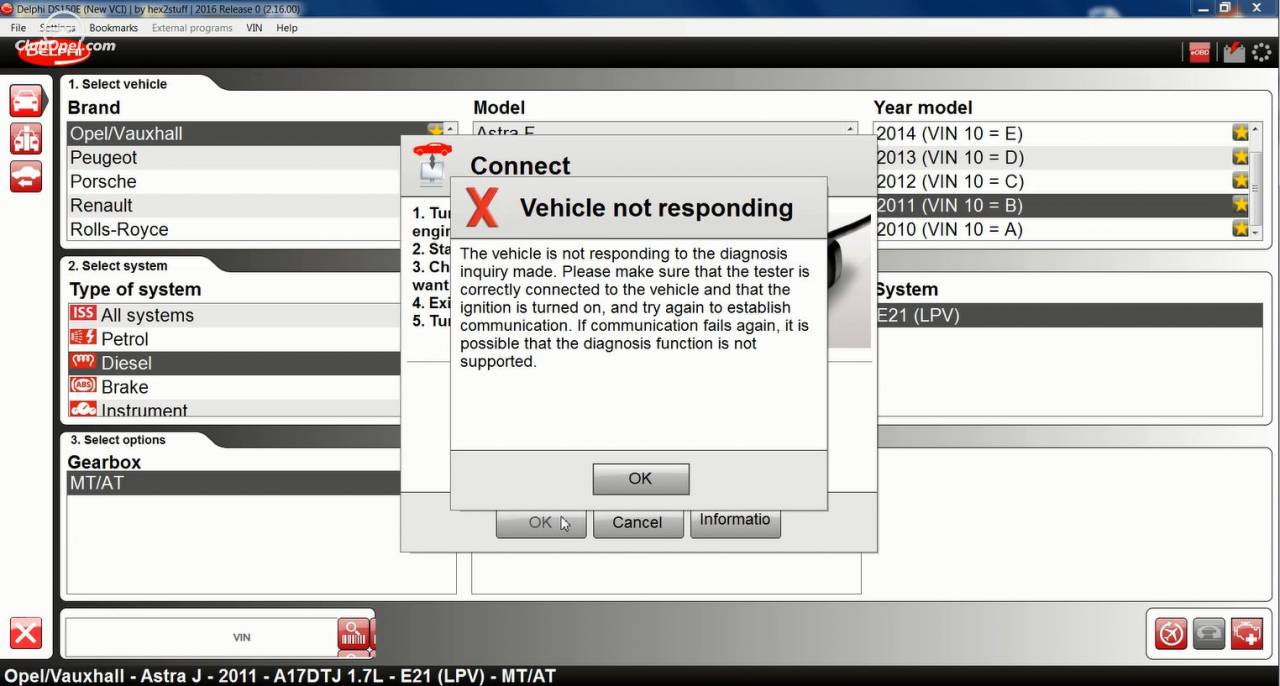Screen dimensions: 1280x686
Task: Click the greyed OK button in Connect dialog
Action: tap(540, 522)
